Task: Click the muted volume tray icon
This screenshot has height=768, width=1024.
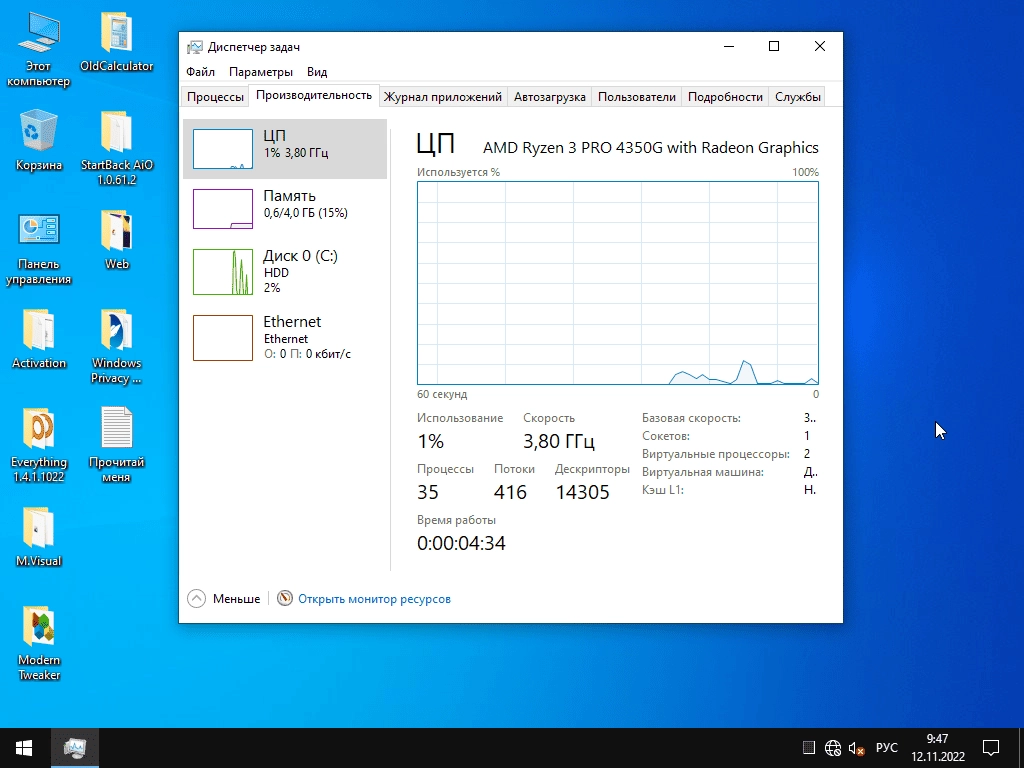Action: [x=856, y=748]
